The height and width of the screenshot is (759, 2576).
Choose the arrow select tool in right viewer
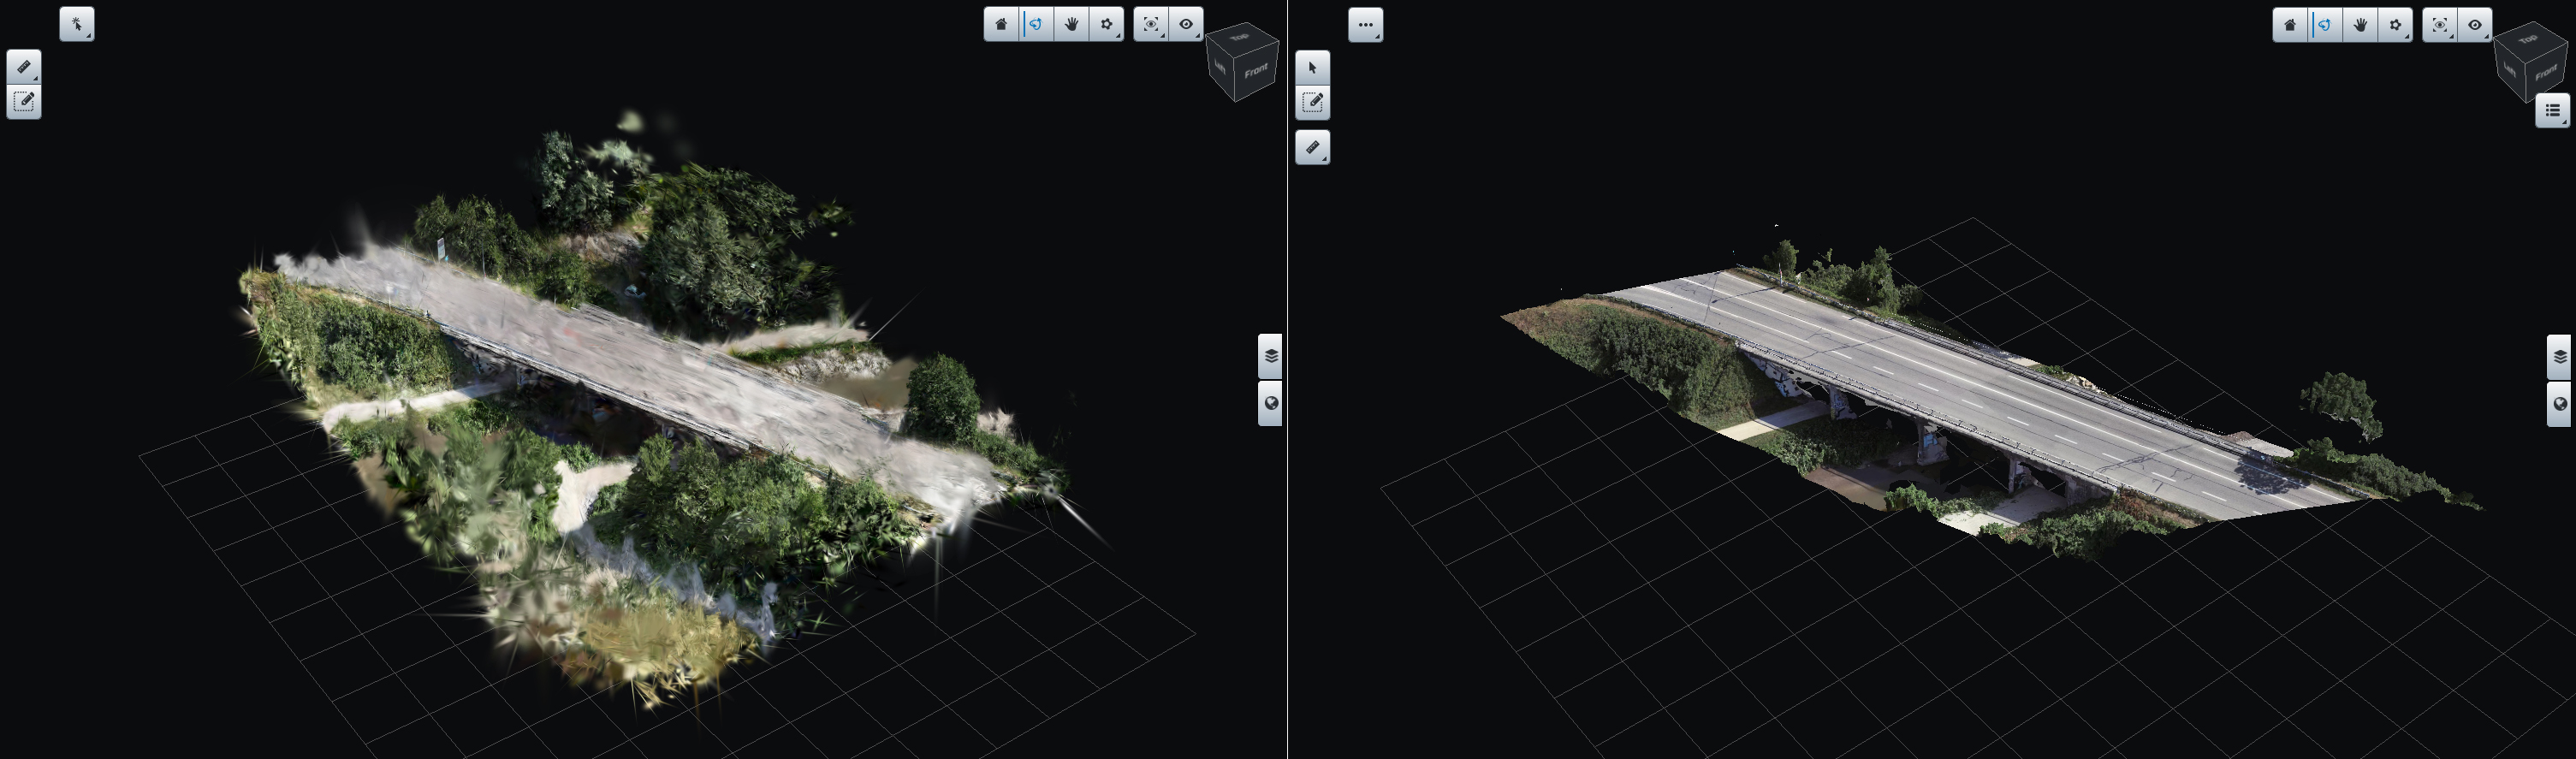[1312, 68]
